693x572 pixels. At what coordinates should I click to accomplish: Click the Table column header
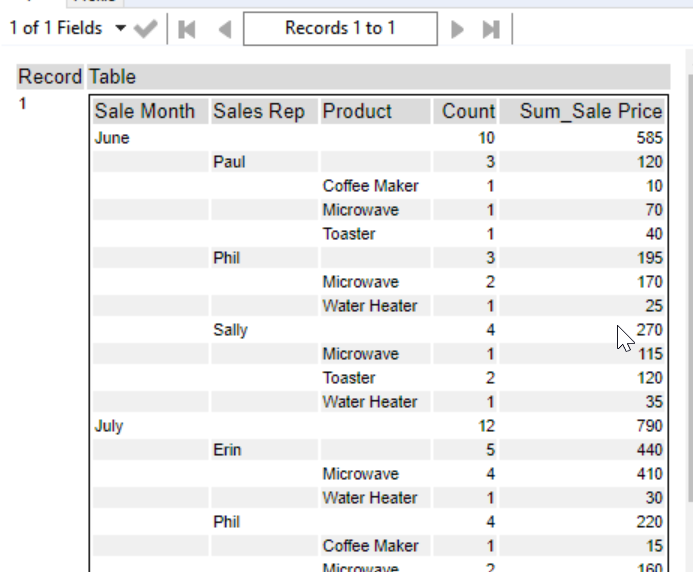point(112,76)
